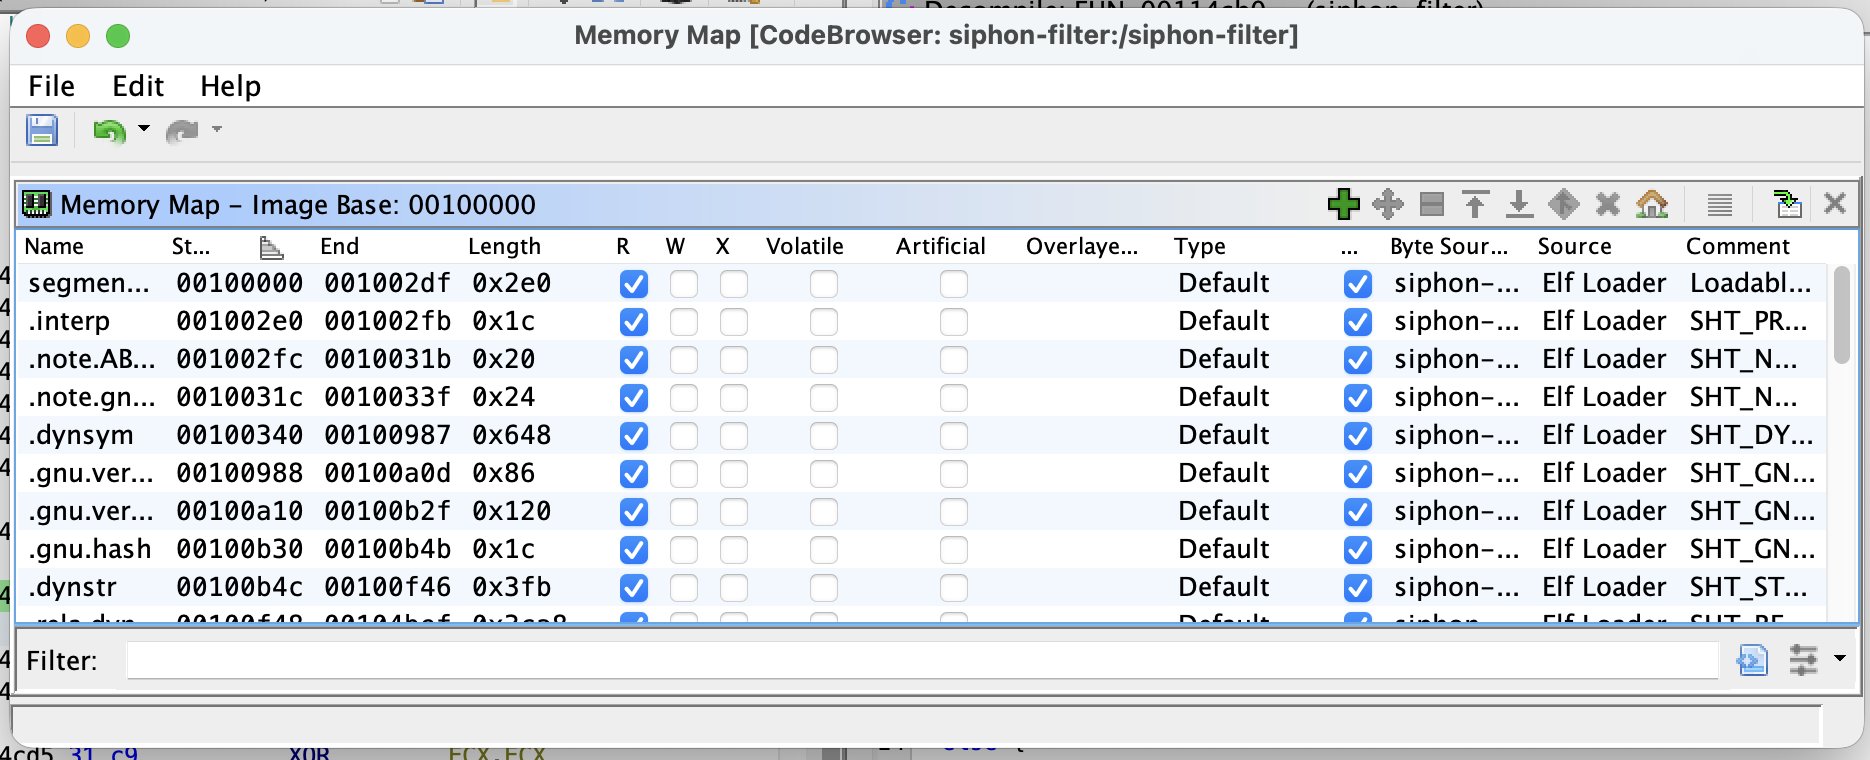This screenshot has height=760, width=1870.
Task: Click Elf Loader source in .interp row
Action: 1604,322
